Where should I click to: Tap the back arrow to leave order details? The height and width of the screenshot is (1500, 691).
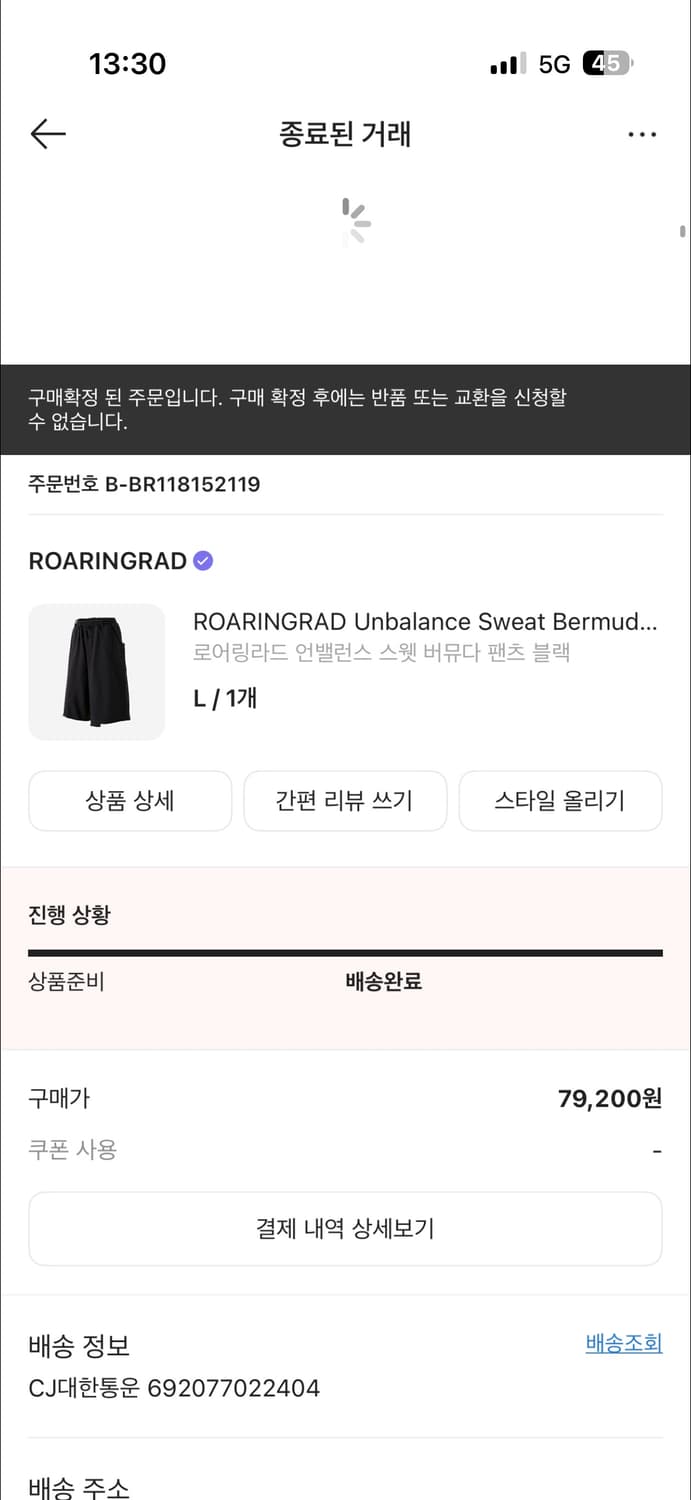(x=47, y=133)
